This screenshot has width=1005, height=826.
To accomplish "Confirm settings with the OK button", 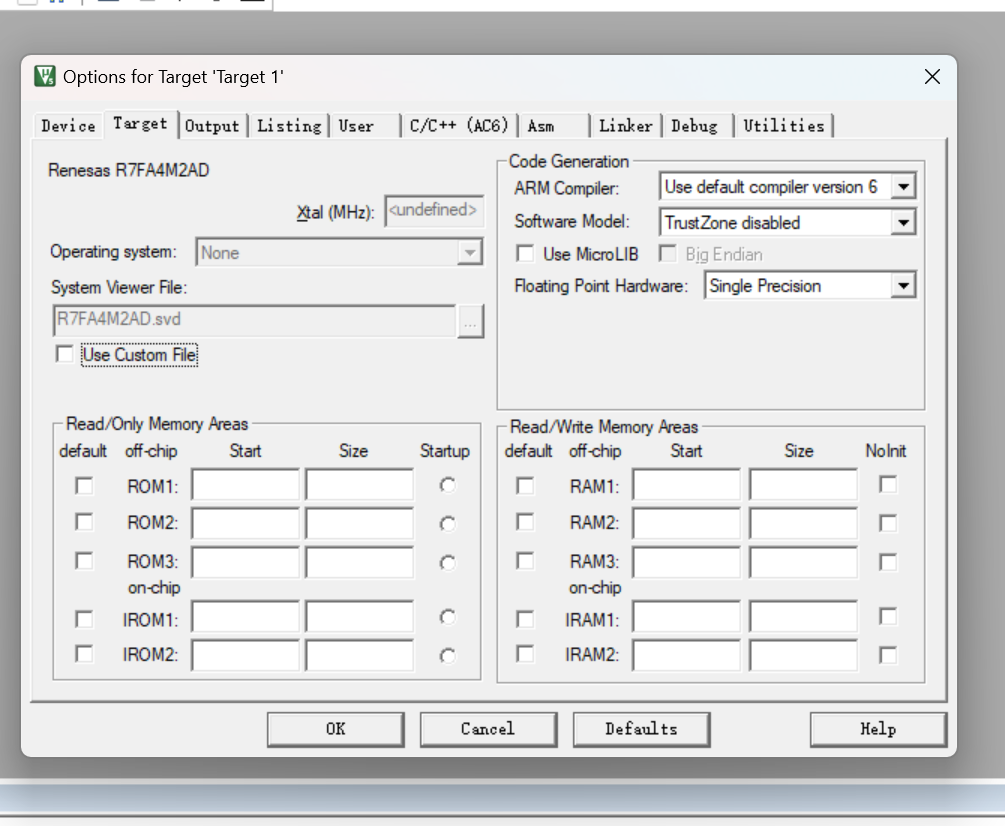I will point(335,729).
